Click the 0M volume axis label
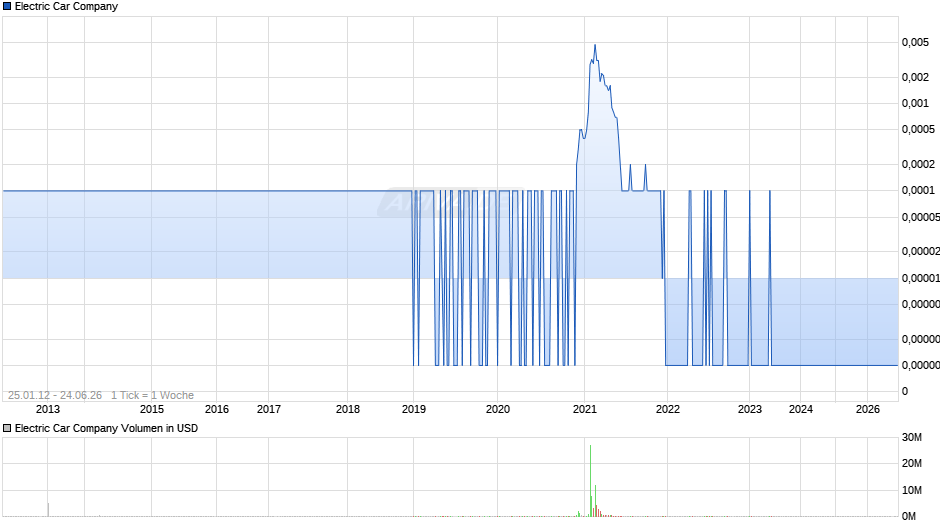The height and width of the screenshot is (526, 940). [x=909, y=516]
